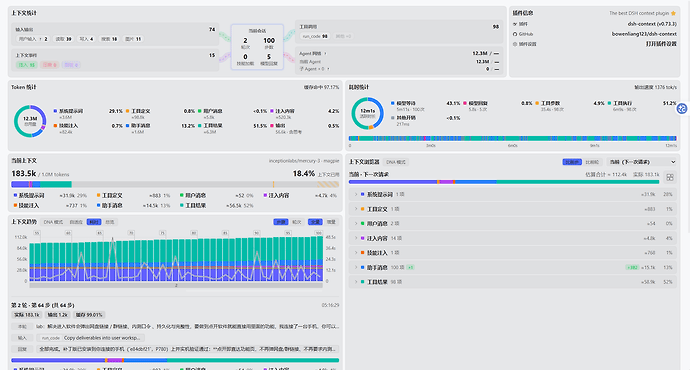Screen dimensions: 690x370
Task: Click the step 55 marker on trend chart
Action: point(37,233)
